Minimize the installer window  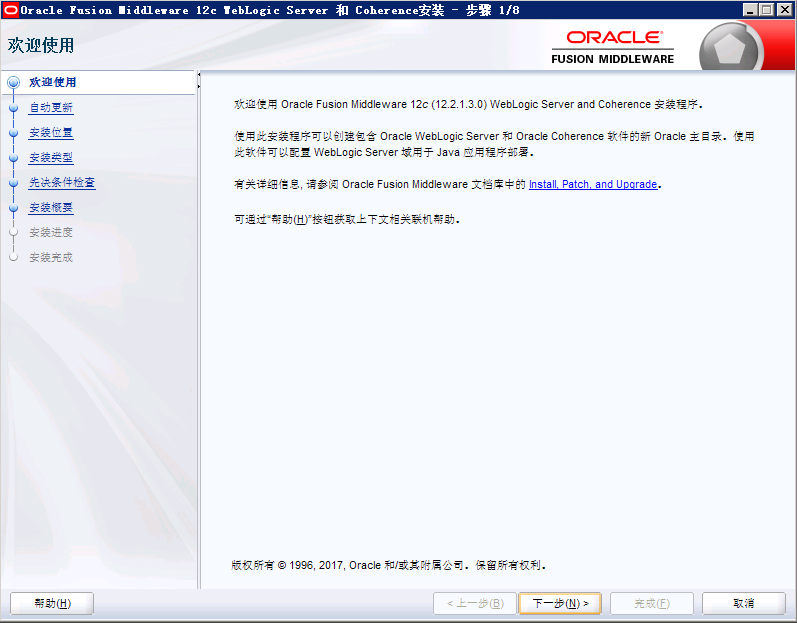(x=750, y=10)
